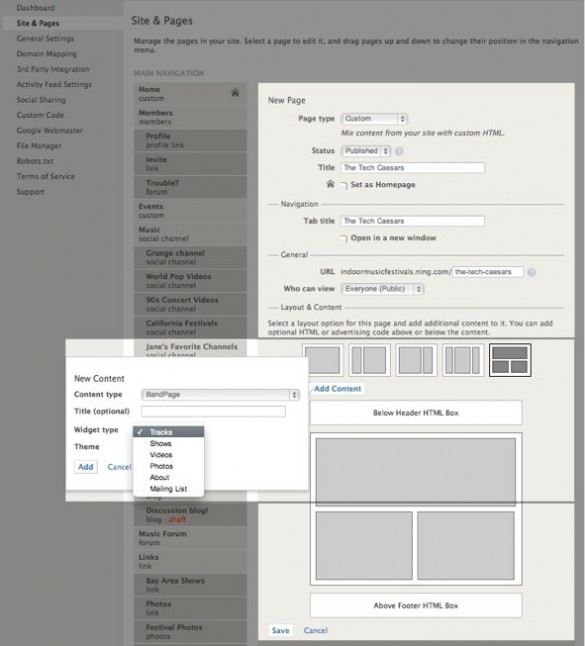This screenshot has height=646, width=585.
Task: Select the Music social channel row
Action: [190, 234]
